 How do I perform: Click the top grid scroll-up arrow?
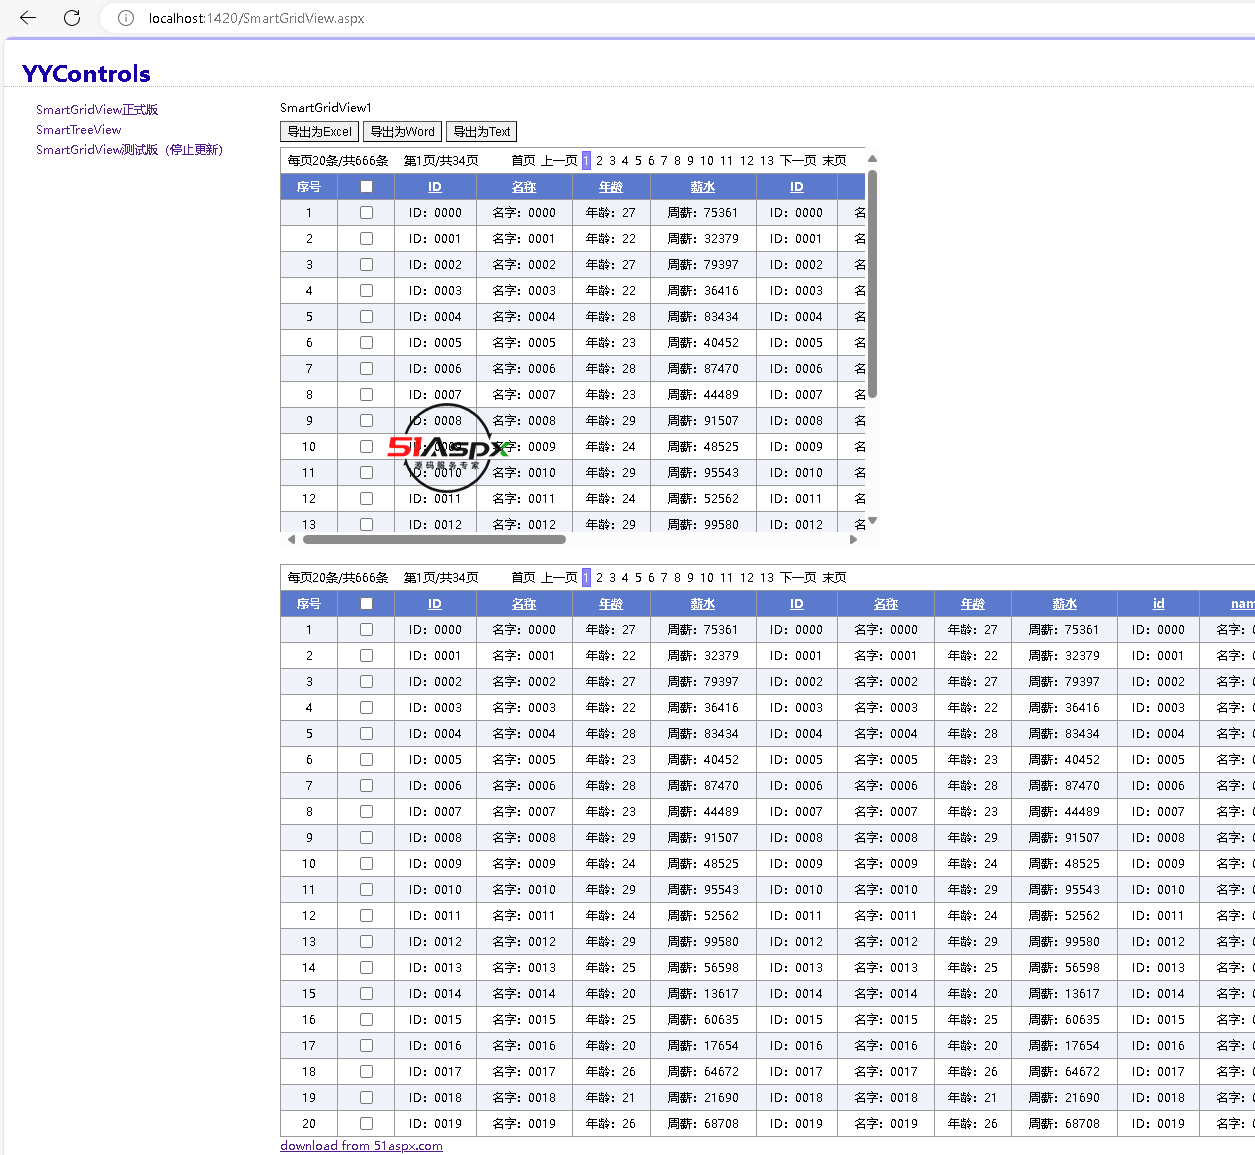coord(872,159)
